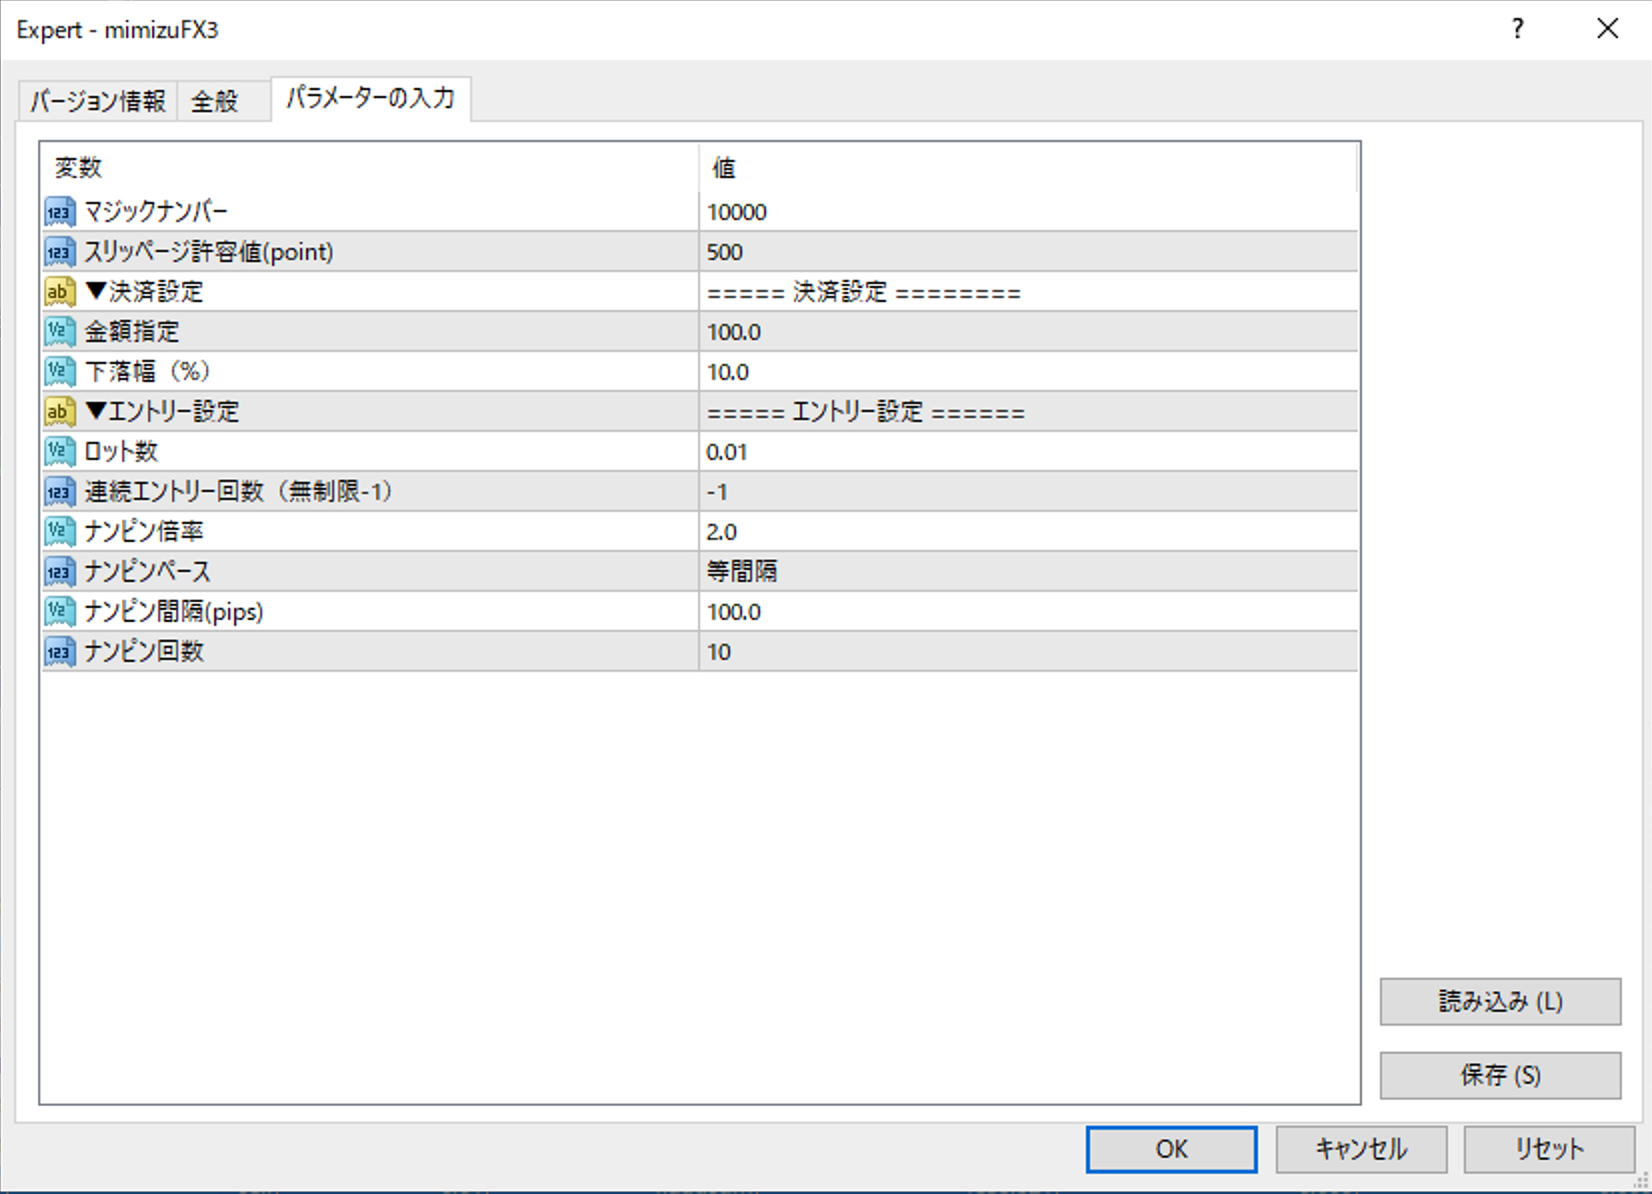Click the 123 integer icon beside マジックナンバー

coord(60,211)
